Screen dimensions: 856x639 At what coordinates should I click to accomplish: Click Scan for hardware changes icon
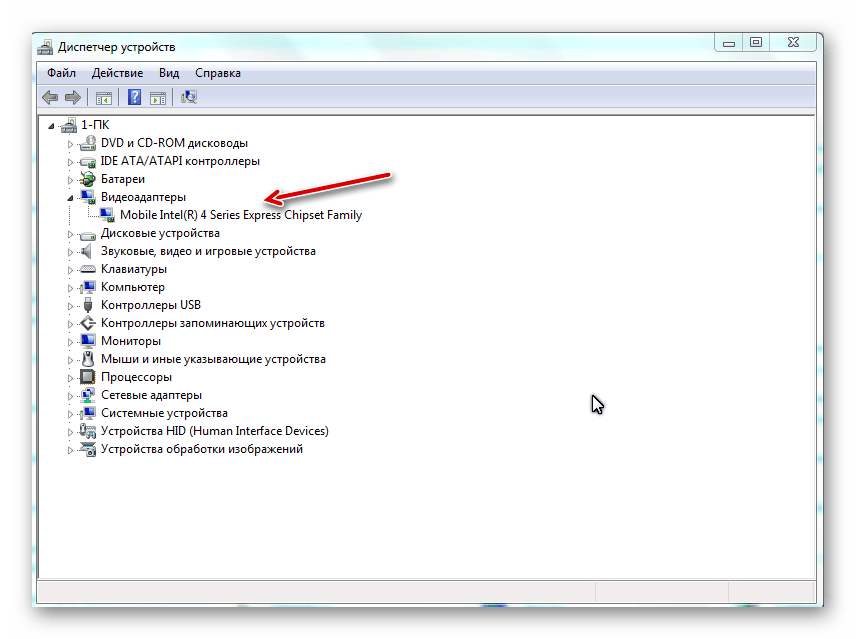coord(189,97)
